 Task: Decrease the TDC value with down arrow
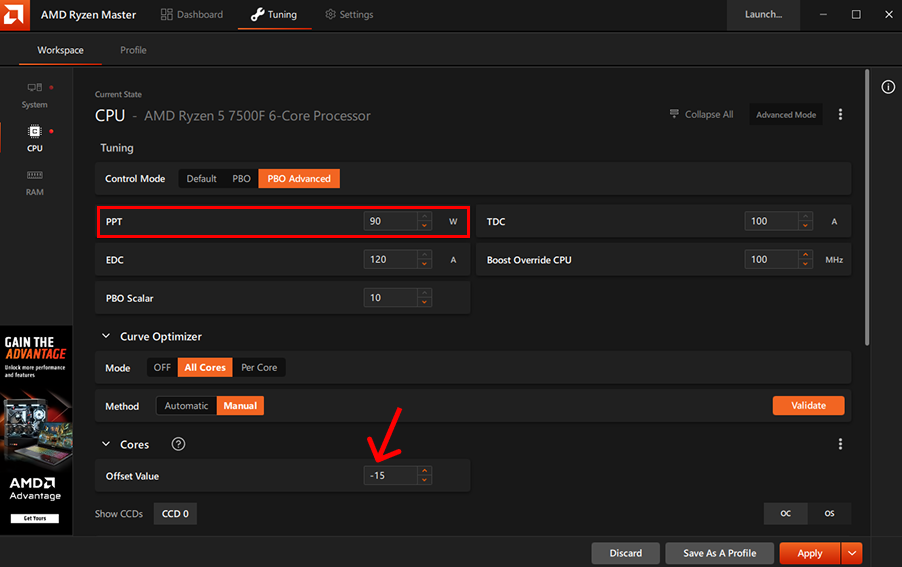(805, 225)
